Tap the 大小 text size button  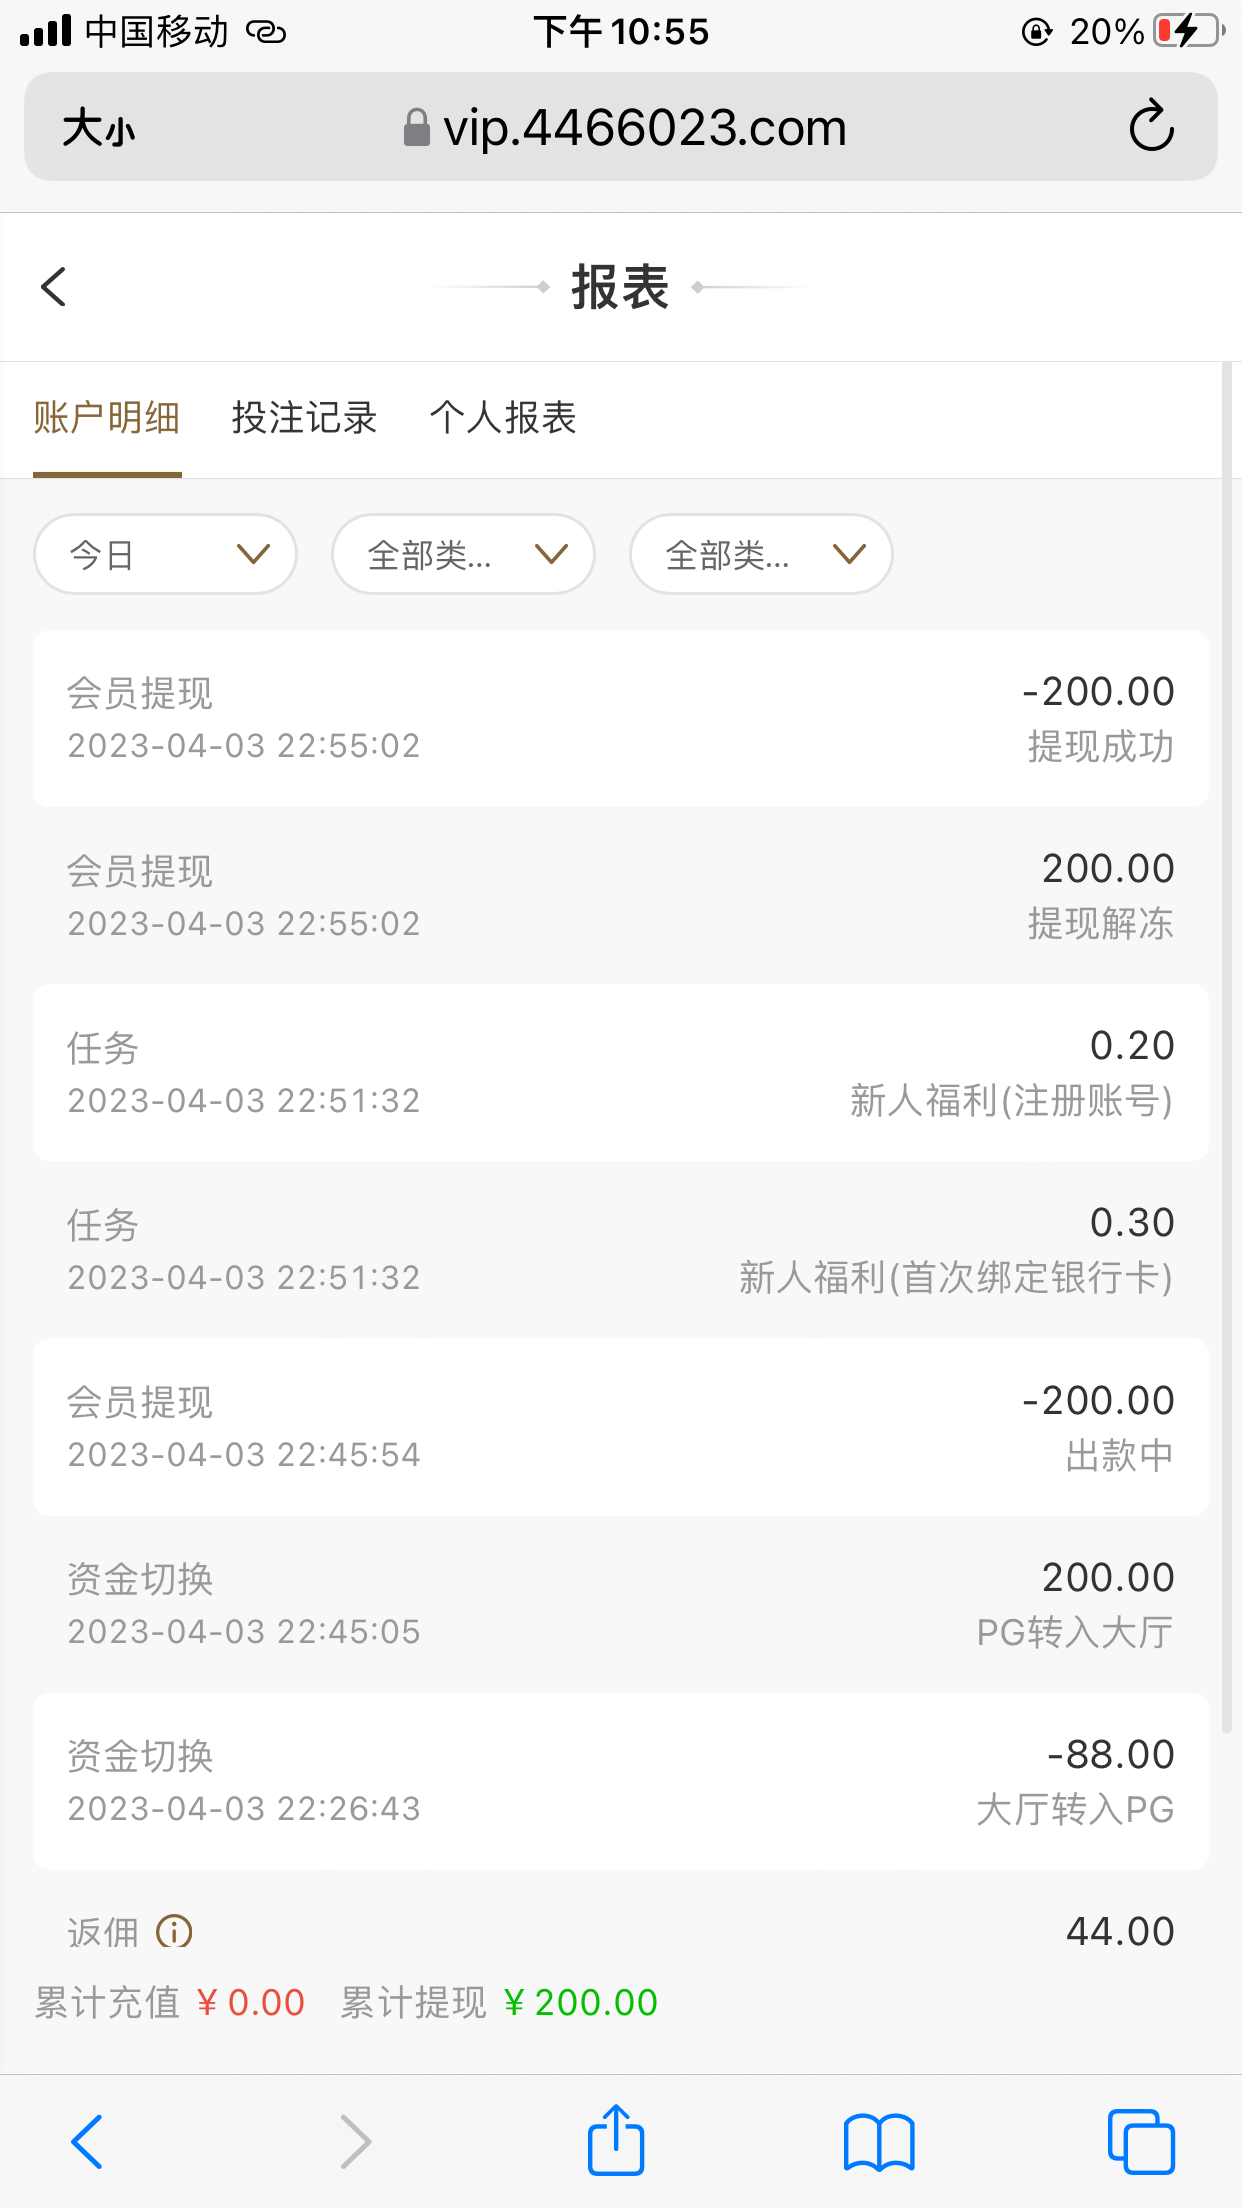(98, 128)
